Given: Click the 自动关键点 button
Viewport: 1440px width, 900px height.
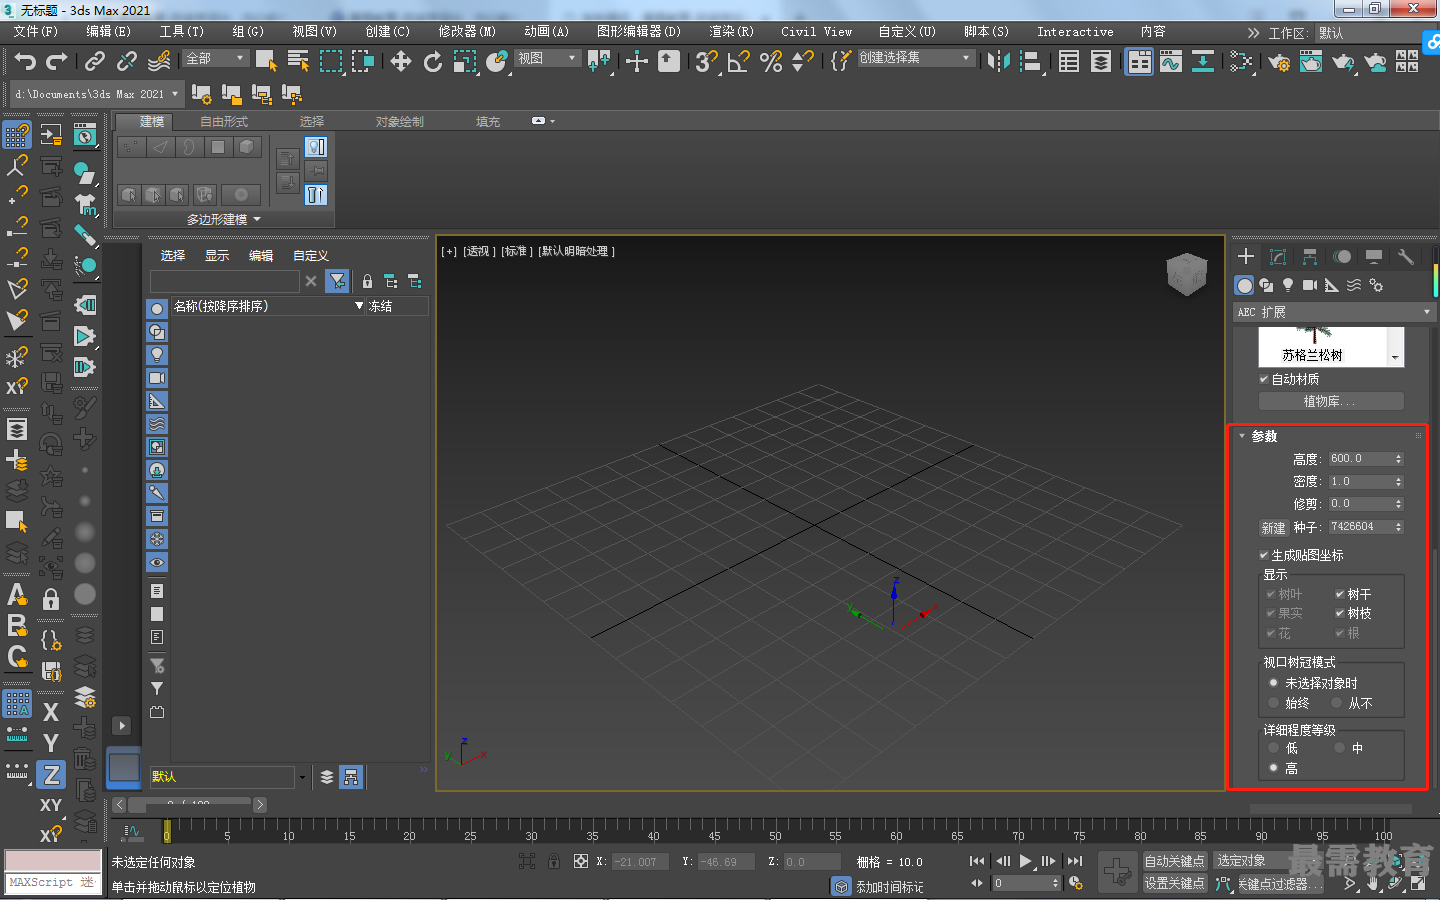Looking at the screenshot, I should point(1174,861).
